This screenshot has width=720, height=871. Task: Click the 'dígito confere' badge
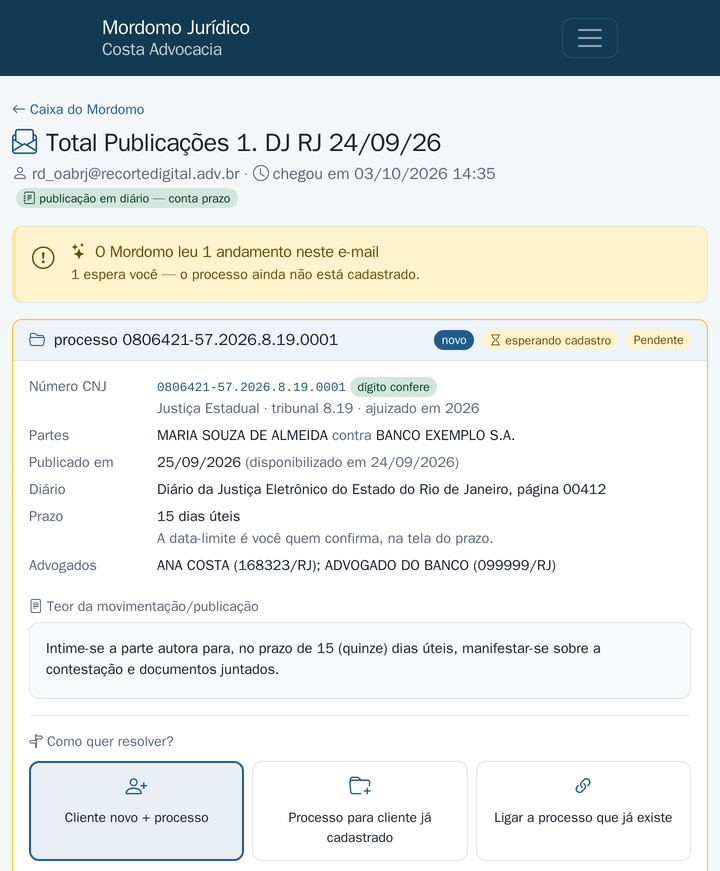tap(393, 387)
